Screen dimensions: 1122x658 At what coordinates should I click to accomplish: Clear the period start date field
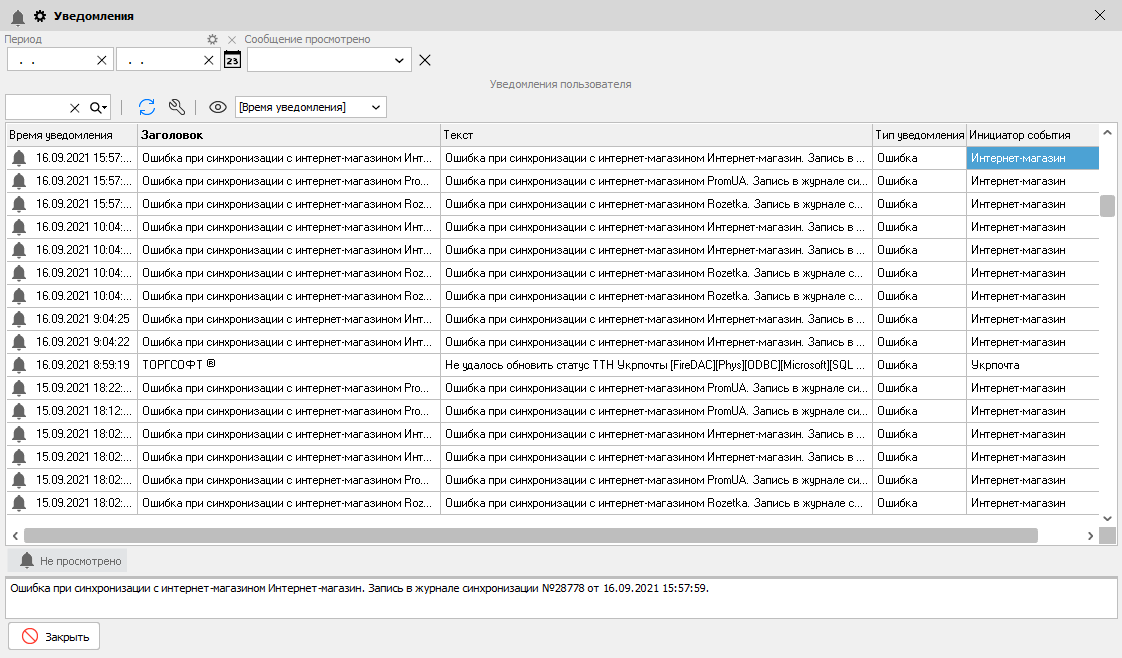(x=101, y=60)
